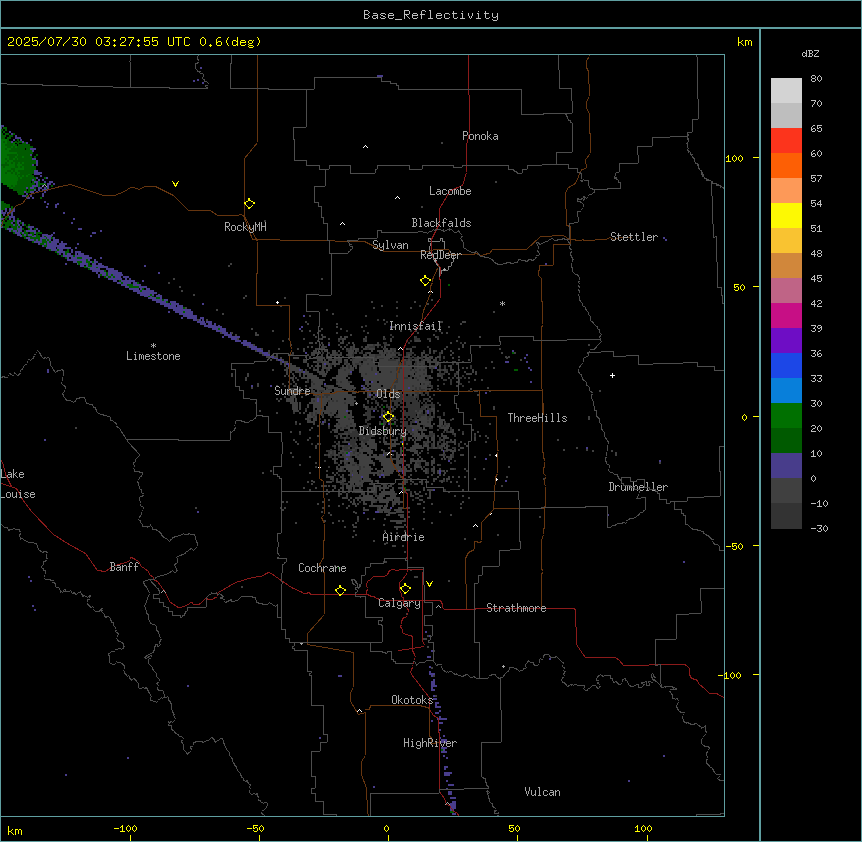Click the Lake Louise label
This screenshot has width=862, height=842.
coord(18,484)
